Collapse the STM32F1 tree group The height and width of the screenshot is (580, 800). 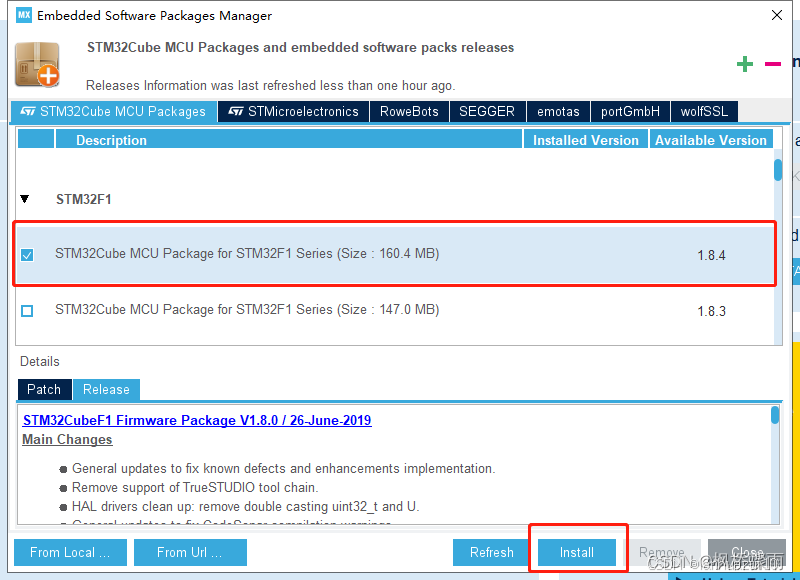tap(24, 199)
